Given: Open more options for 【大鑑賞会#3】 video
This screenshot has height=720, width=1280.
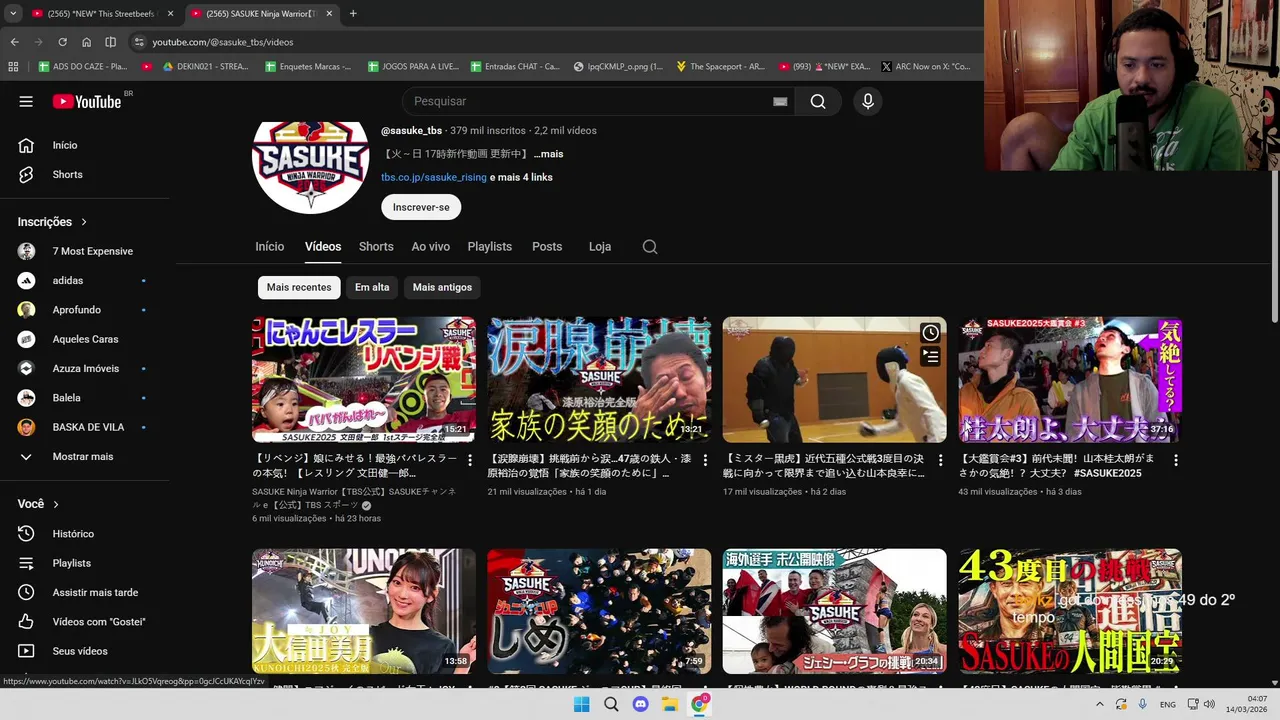Looking at the screenshot, I should point(1176,460).
